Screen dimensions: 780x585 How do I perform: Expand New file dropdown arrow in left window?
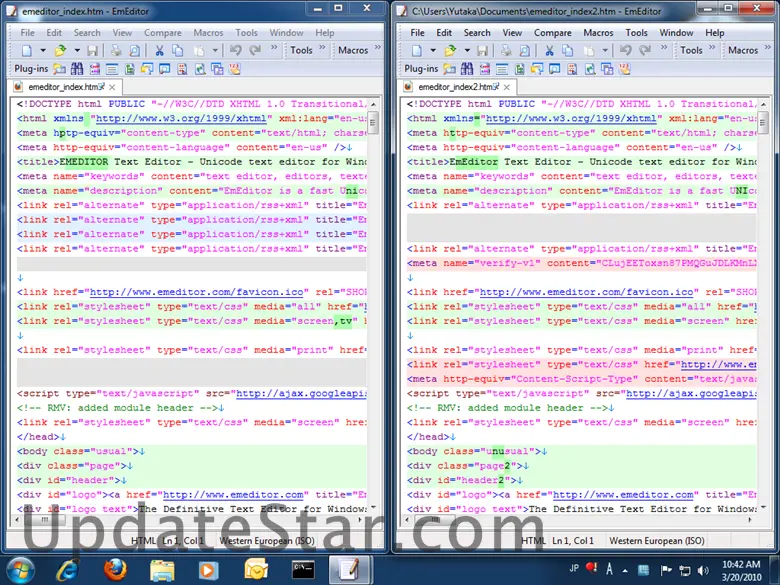[43, 50]
